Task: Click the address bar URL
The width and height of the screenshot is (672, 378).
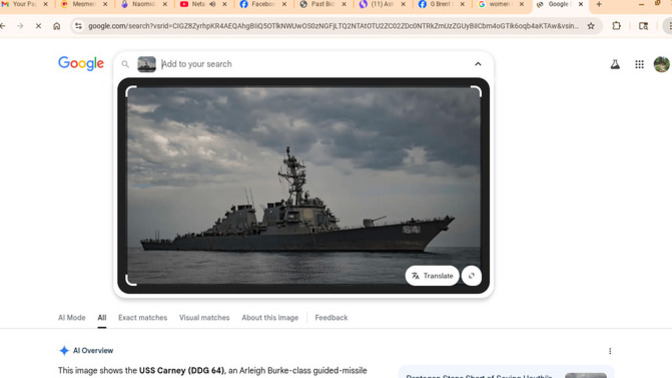Action: [333, 26]
